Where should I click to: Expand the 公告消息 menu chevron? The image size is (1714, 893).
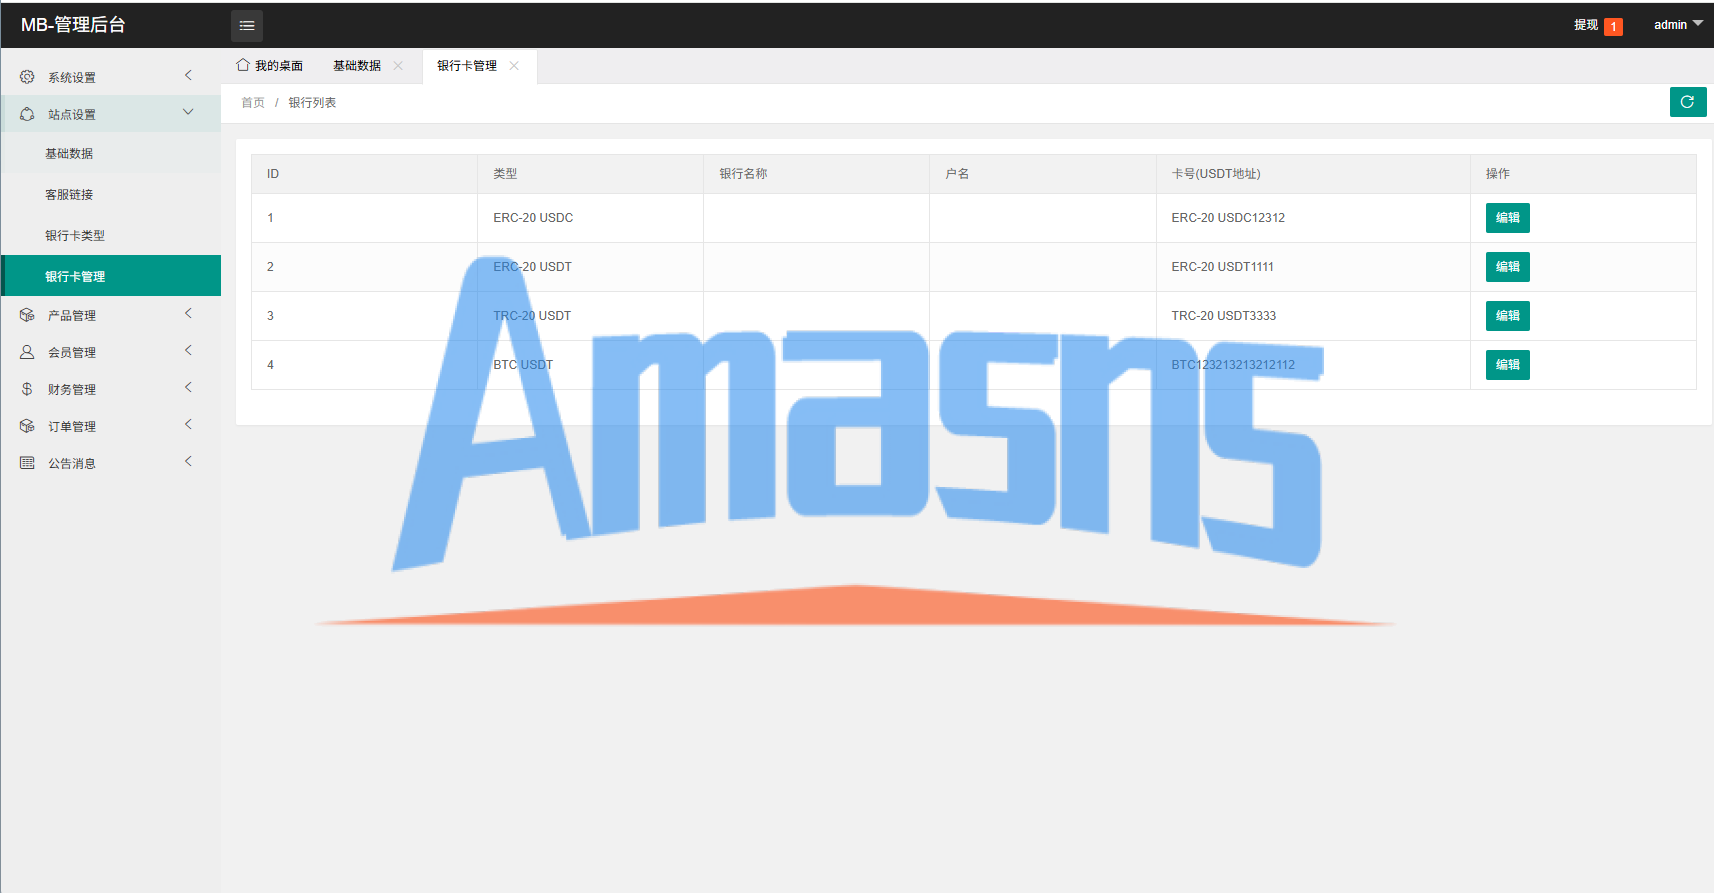[188, 462]
